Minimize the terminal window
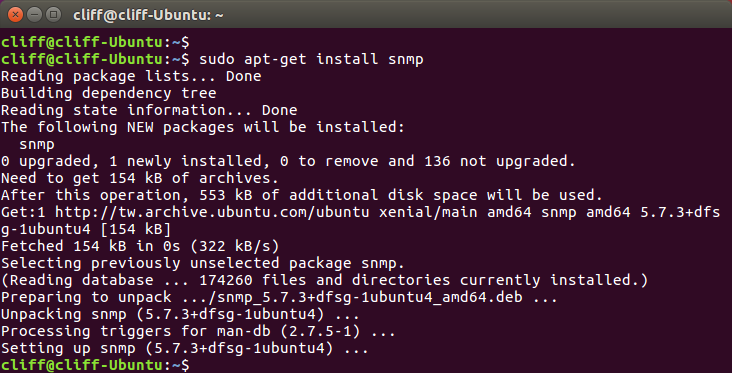 [x=35, y=14]
